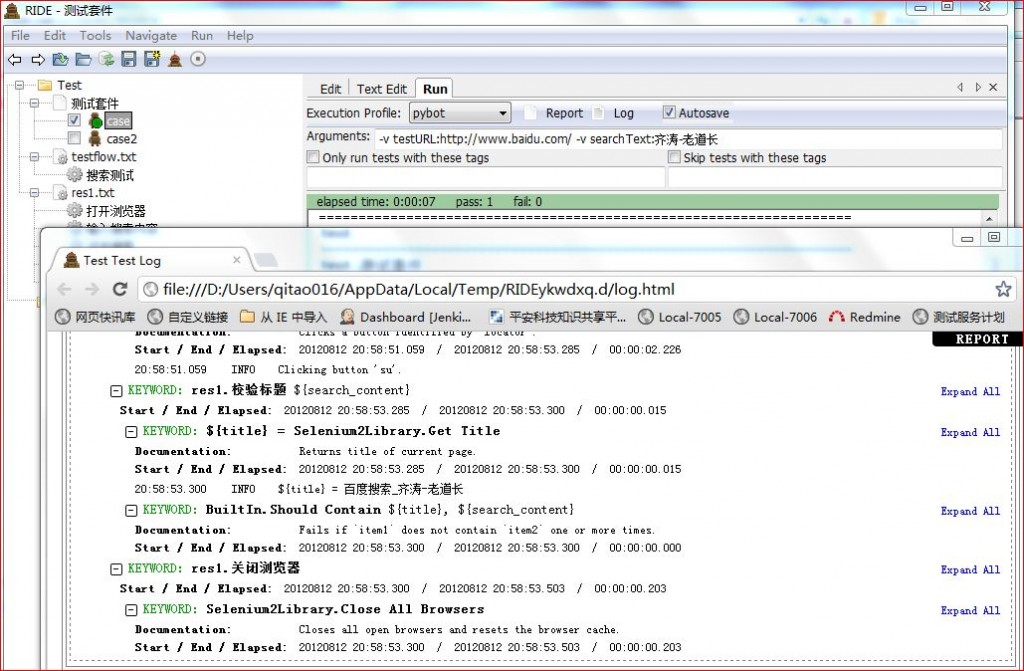1024x671 pixels.
Task: Check the case2 test checkbox
Action: pos(74,139)
